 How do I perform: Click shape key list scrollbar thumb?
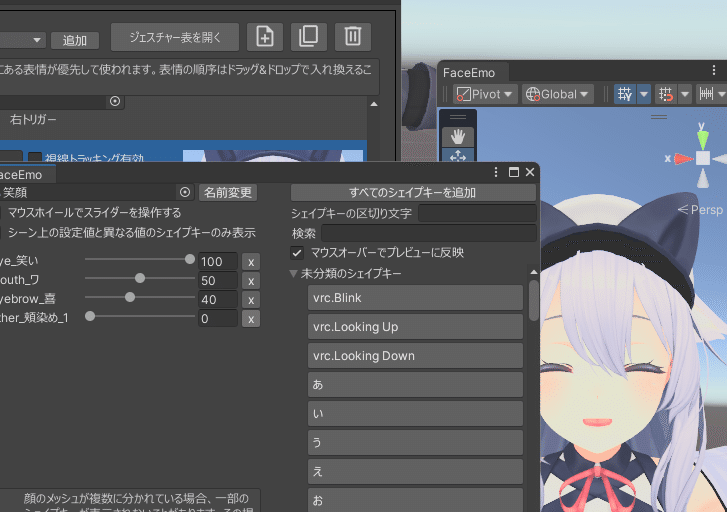coord(534,300)
